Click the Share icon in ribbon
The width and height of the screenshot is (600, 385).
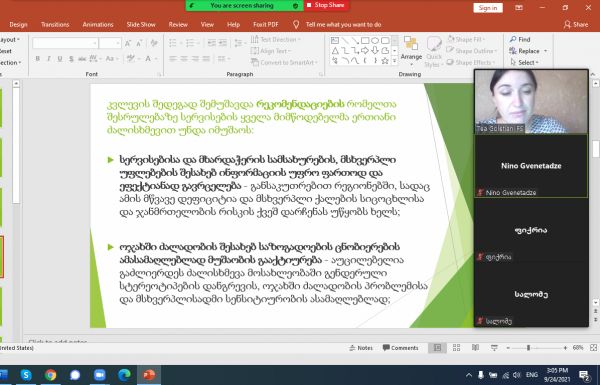click(576, 24)
